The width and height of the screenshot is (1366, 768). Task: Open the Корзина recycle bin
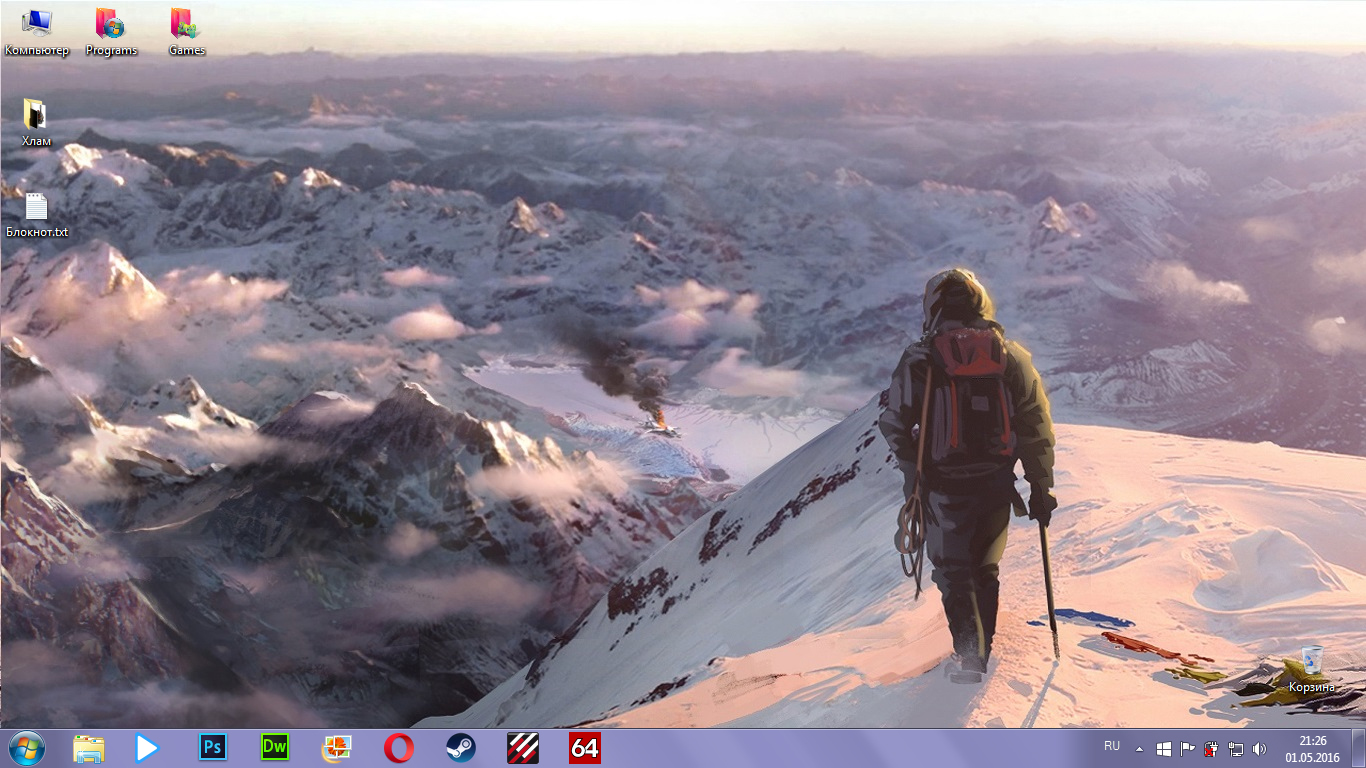(1311, 669)
